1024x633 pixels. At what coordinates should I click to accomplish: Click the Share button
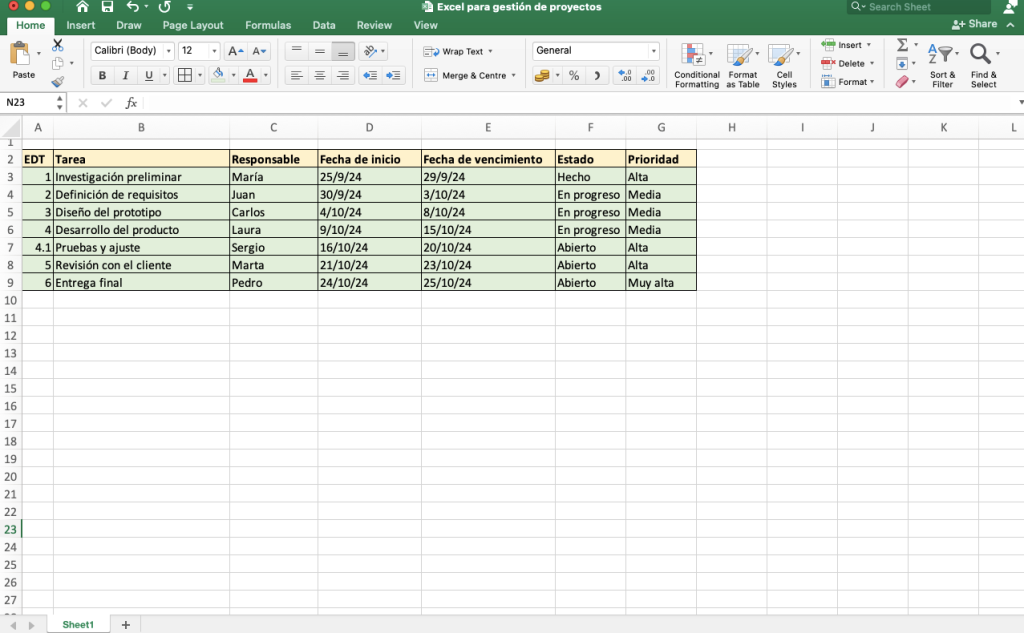tap(975, 24)
